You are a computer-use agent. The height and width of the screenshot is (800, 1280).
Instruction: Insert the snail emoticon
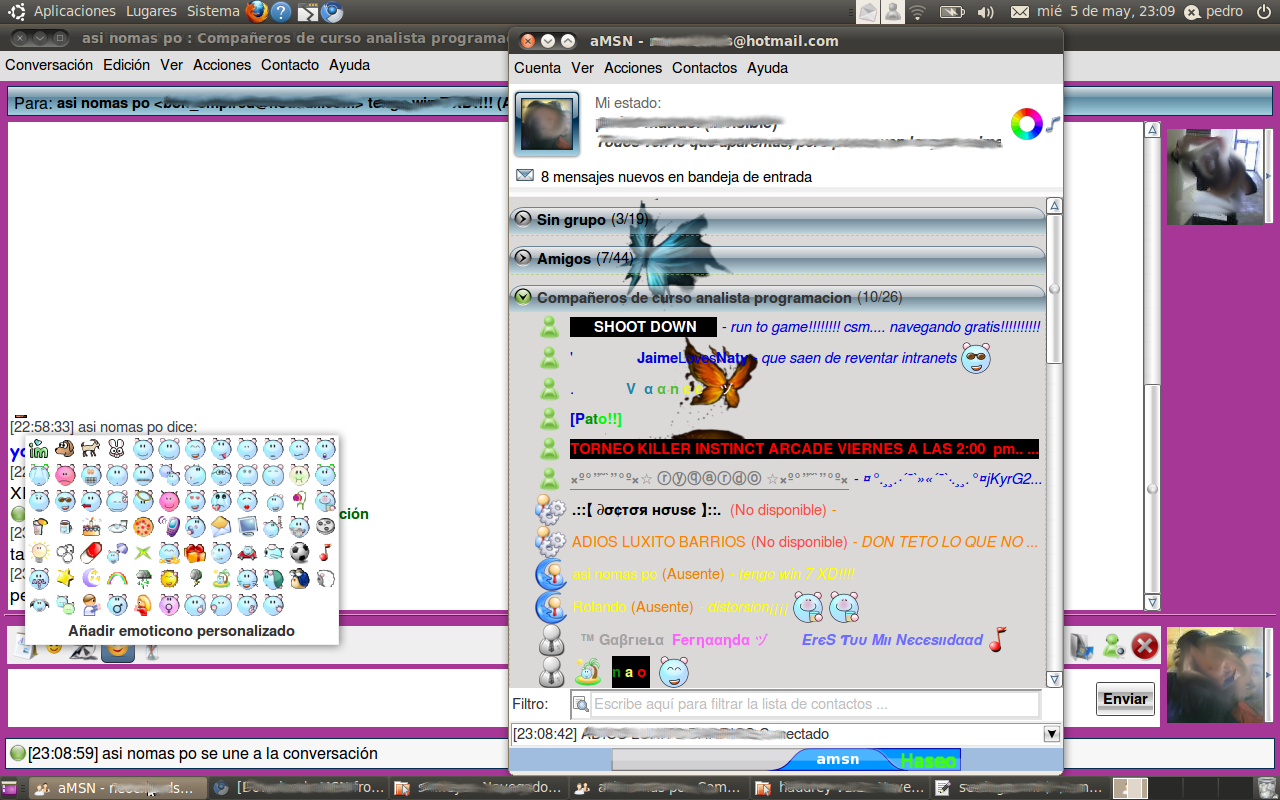pos(299,579)
